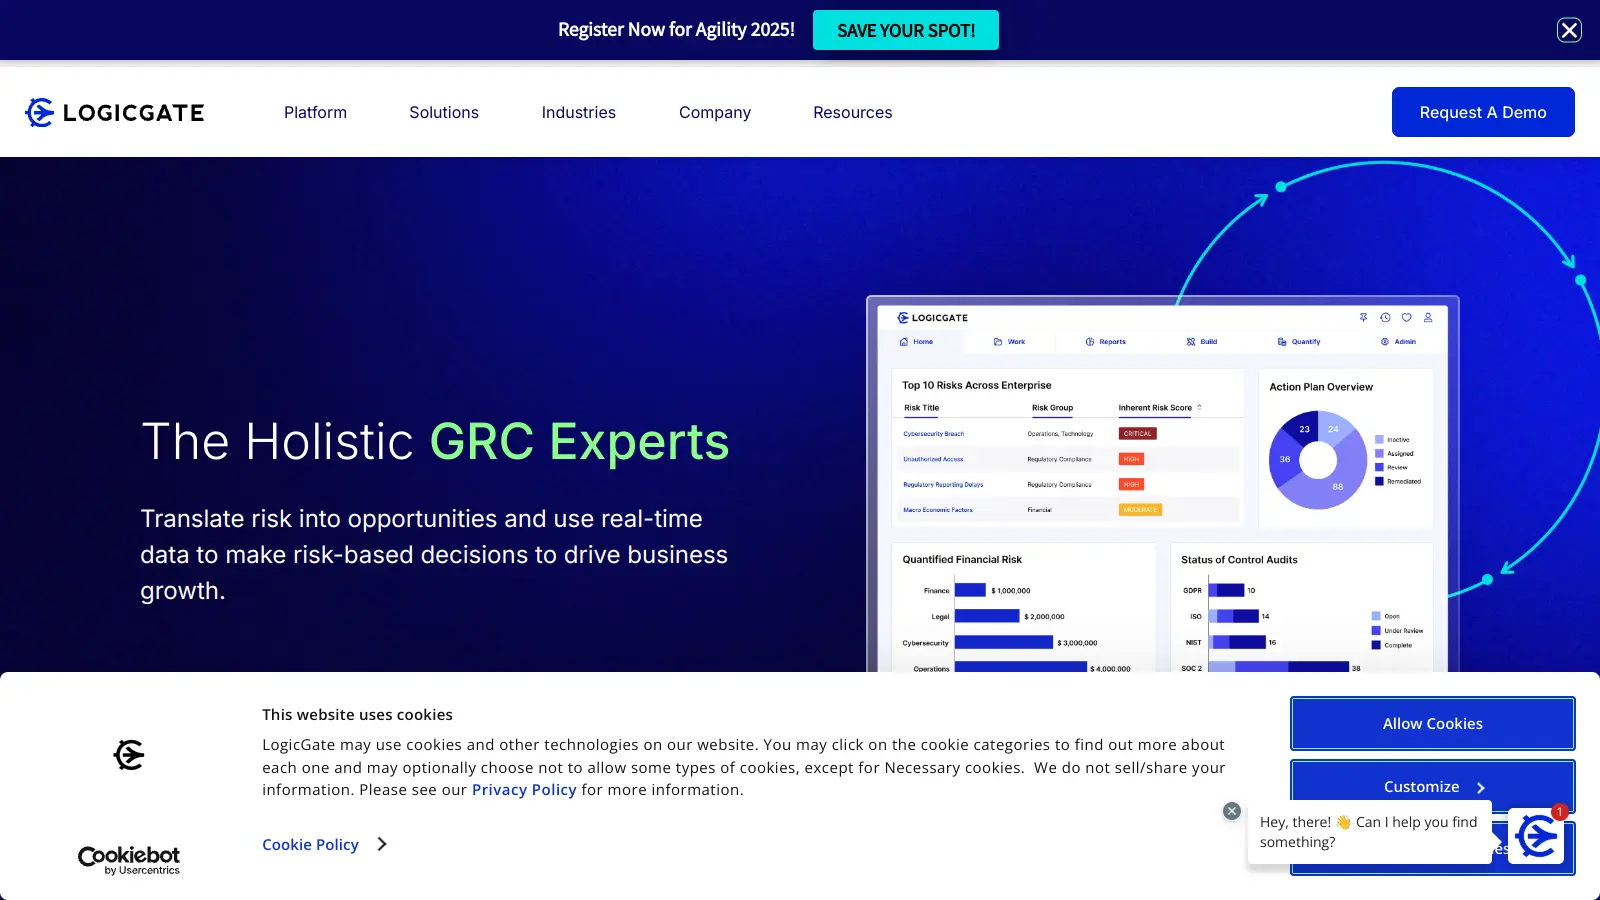Click the SAVE YOUR SPOT! button

tap(905, 30)
